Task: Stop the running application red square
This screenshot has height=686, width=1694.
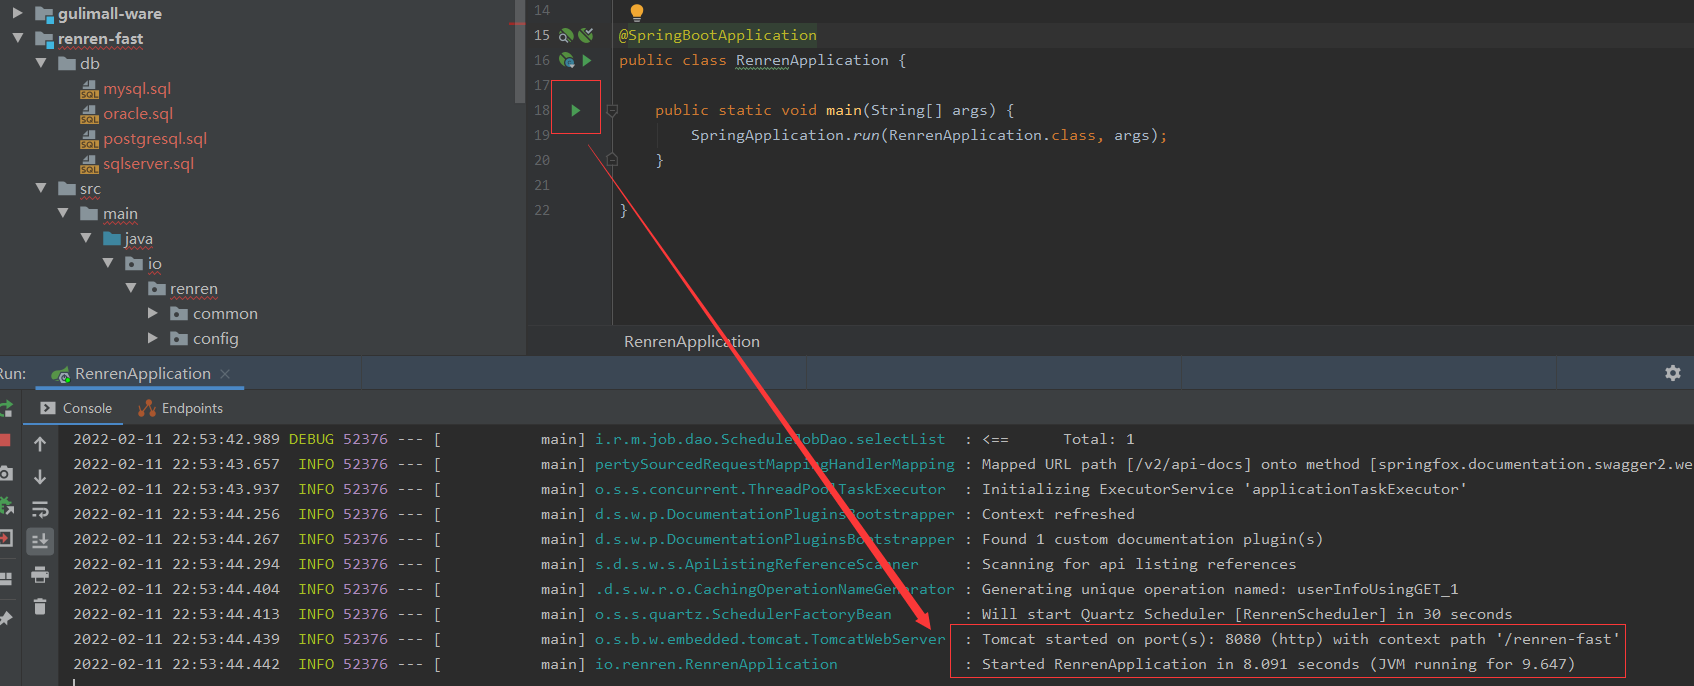Action: [5, 440]
